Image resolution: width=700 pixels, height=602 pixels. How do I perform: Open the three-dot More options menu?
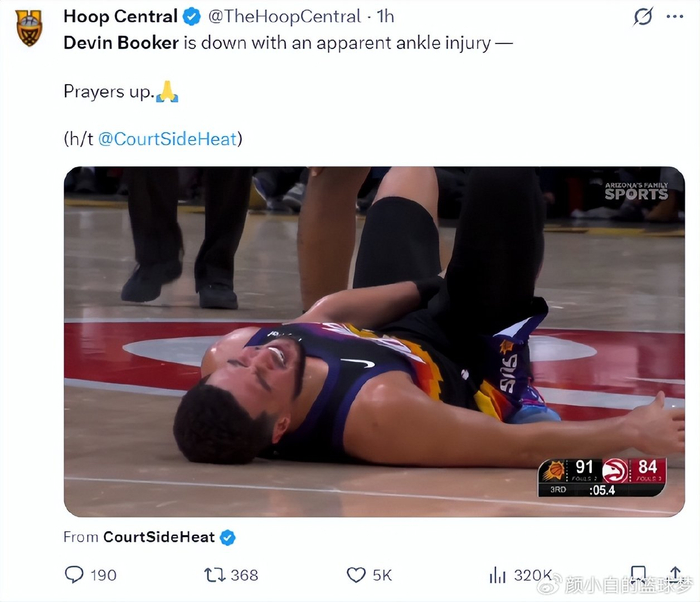677,17
